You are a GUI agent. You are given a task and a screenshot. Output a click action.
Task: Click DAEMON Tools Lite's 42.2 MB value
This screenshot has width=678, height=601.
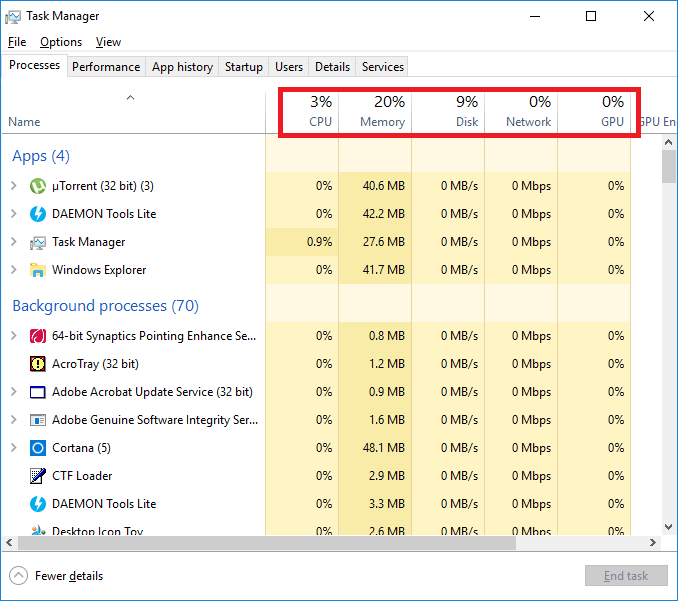(384, 214)
